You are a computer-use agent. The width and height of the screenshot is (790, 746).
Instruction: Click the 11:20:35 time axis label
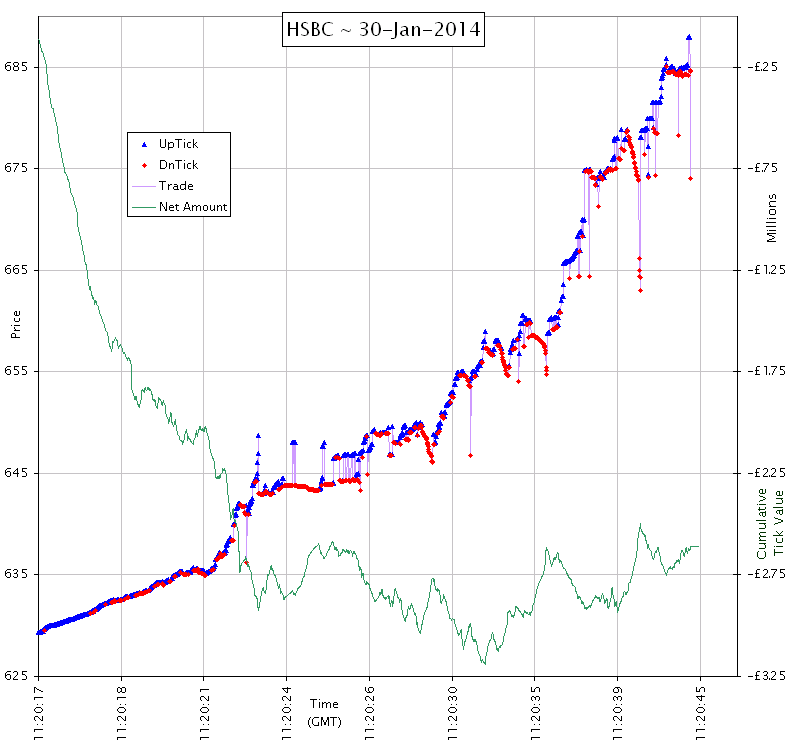pyautogui.click(x=535, y=713)
